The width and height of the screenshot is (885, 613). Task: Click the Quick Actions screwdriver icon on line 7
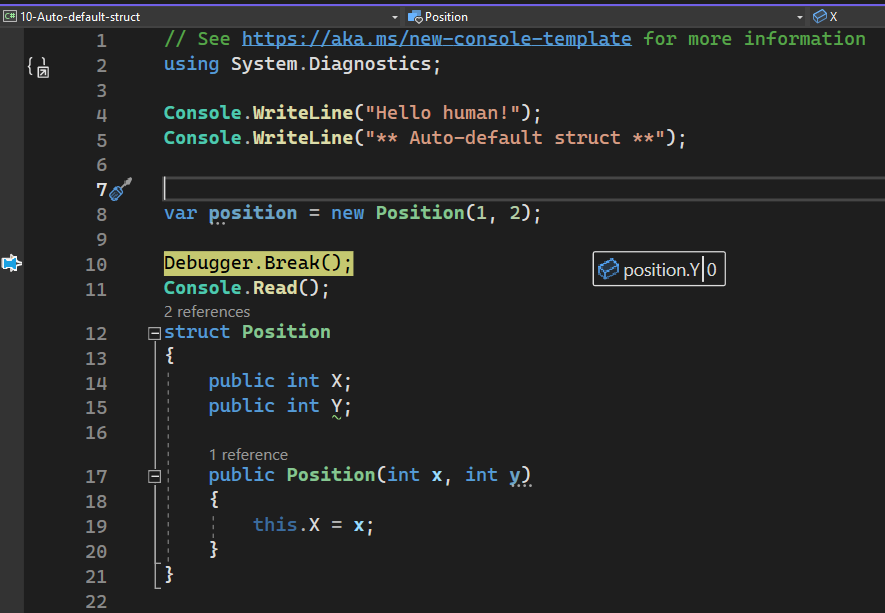coord(119,187)
